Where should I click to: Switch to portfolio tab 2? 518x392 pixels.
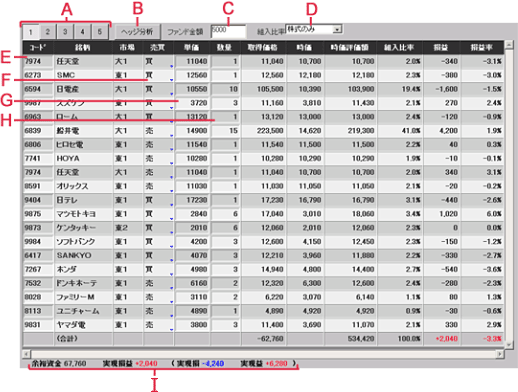pyautogui.click(x=48, y=32)
